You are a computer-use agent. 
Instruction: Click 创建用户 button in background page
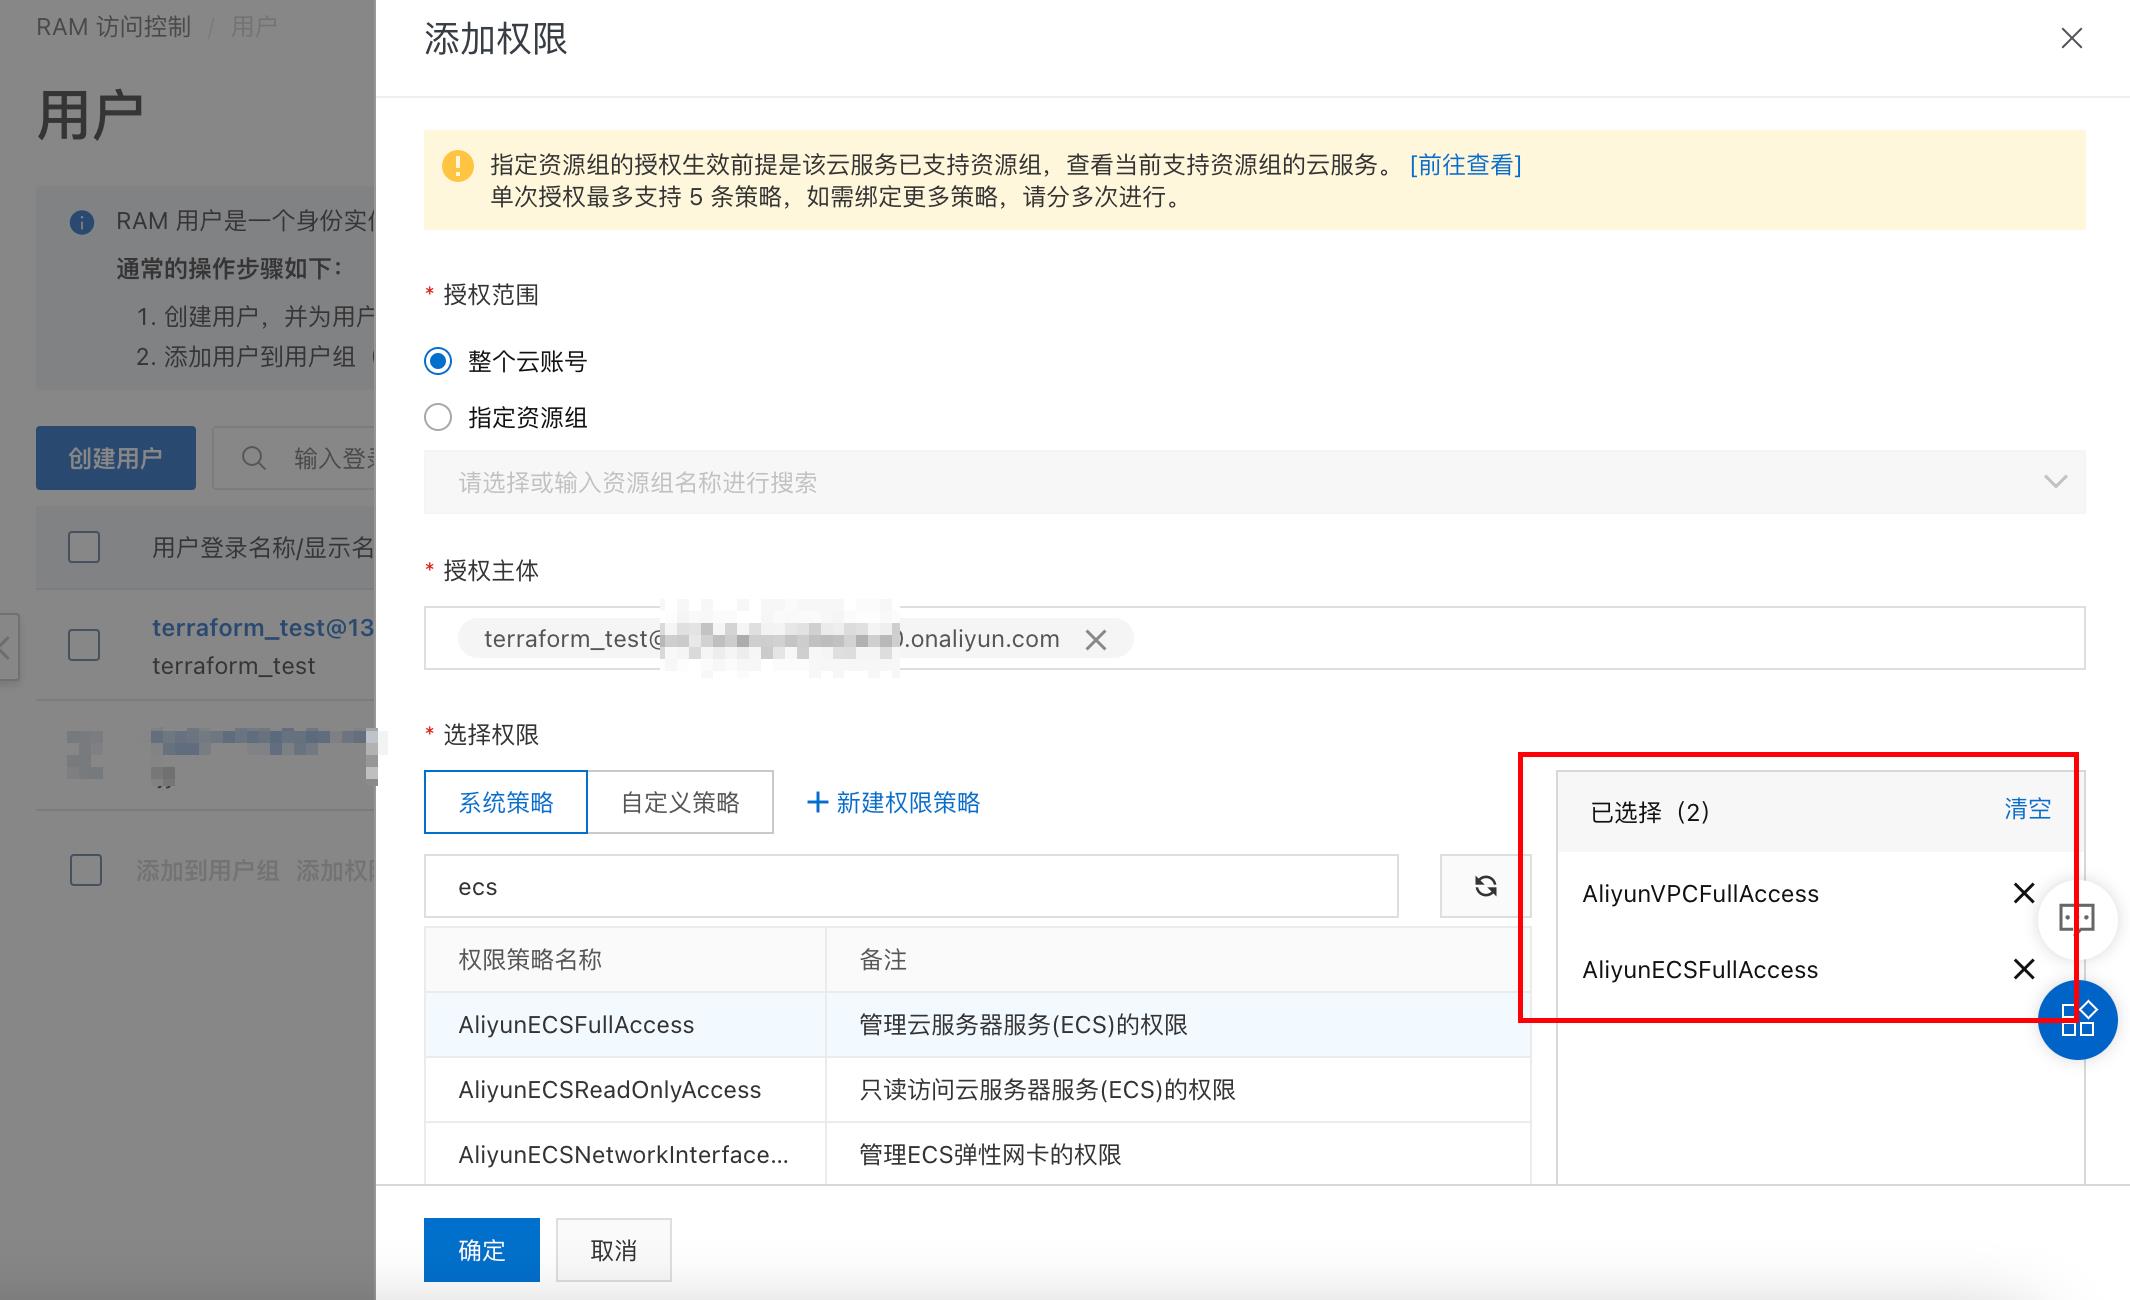pyautogui.click(x=116, y=458)
